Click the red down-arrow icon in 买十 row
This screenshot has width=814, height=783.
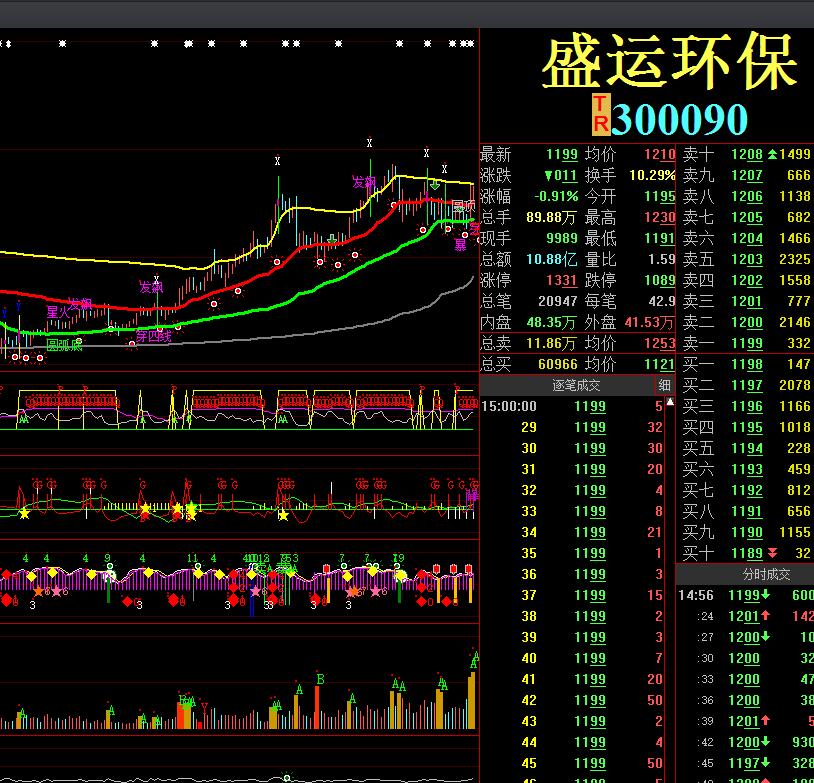coord(772,553)
